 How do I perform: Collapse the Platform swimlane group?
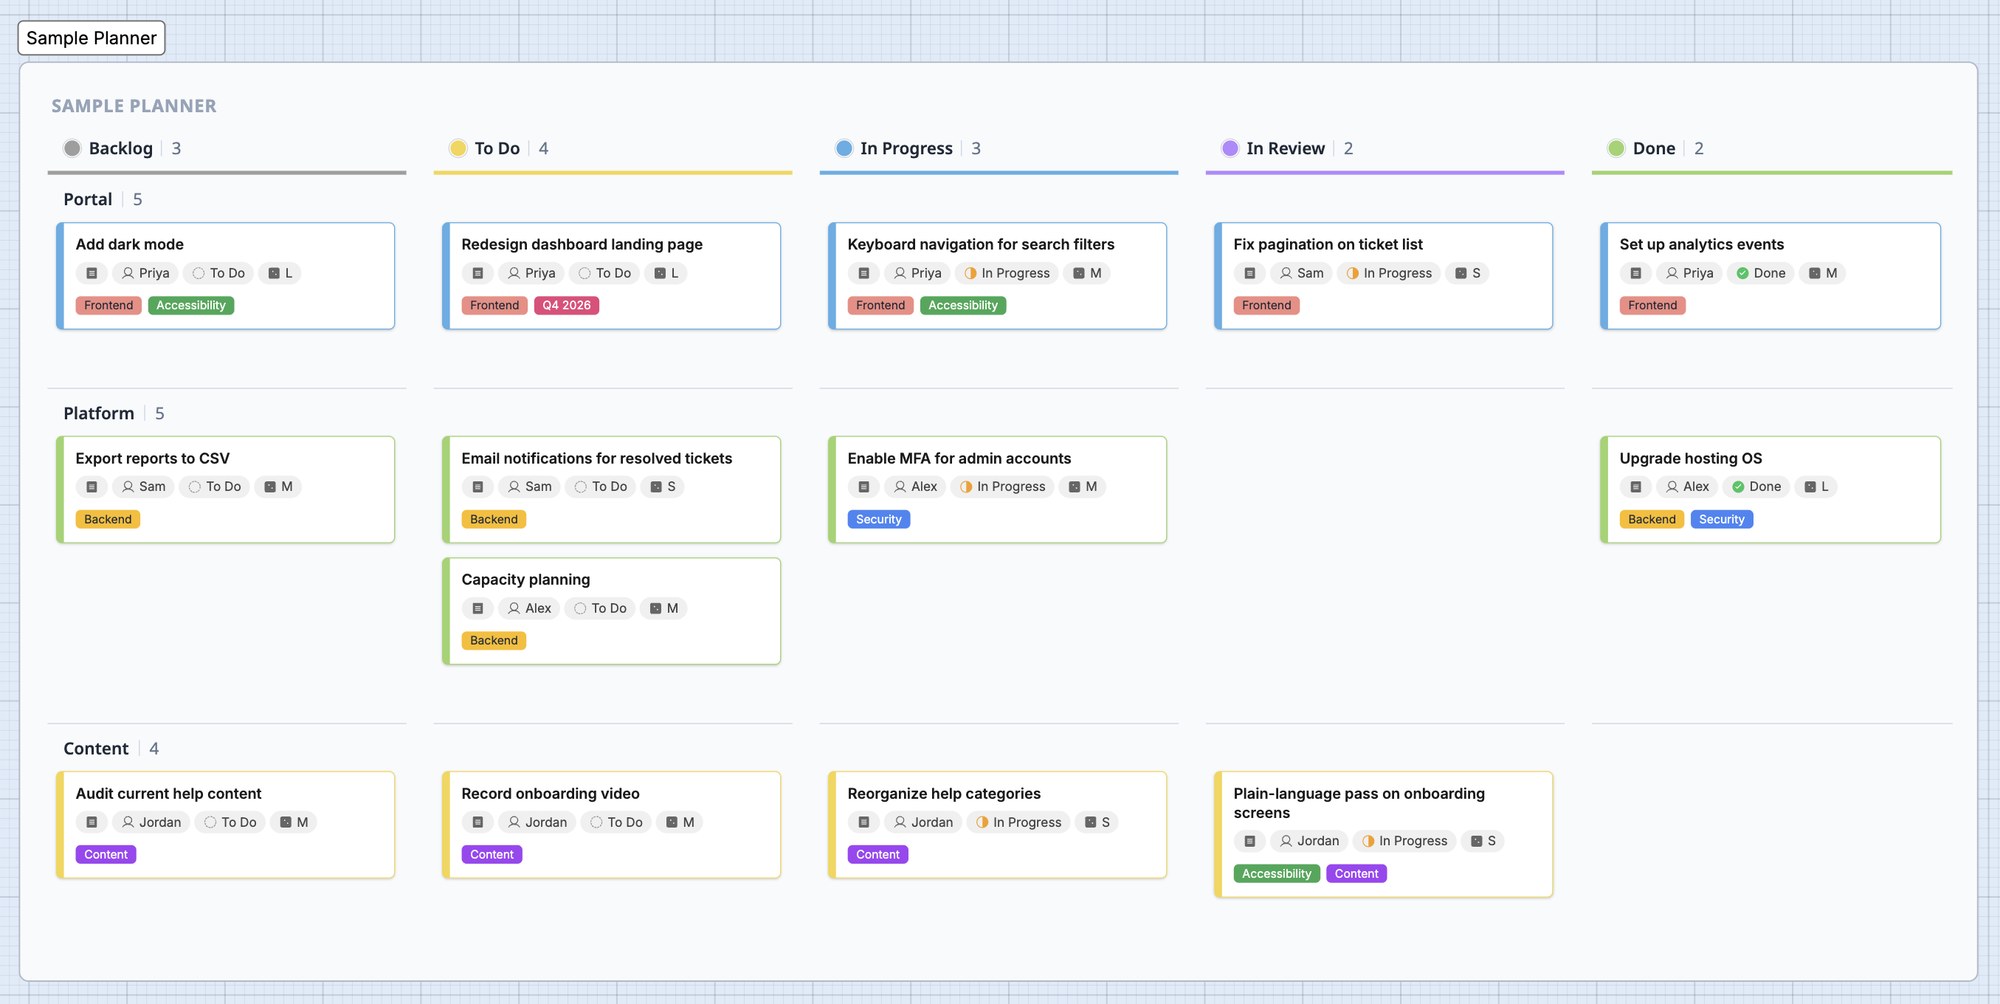click(99, 413)
